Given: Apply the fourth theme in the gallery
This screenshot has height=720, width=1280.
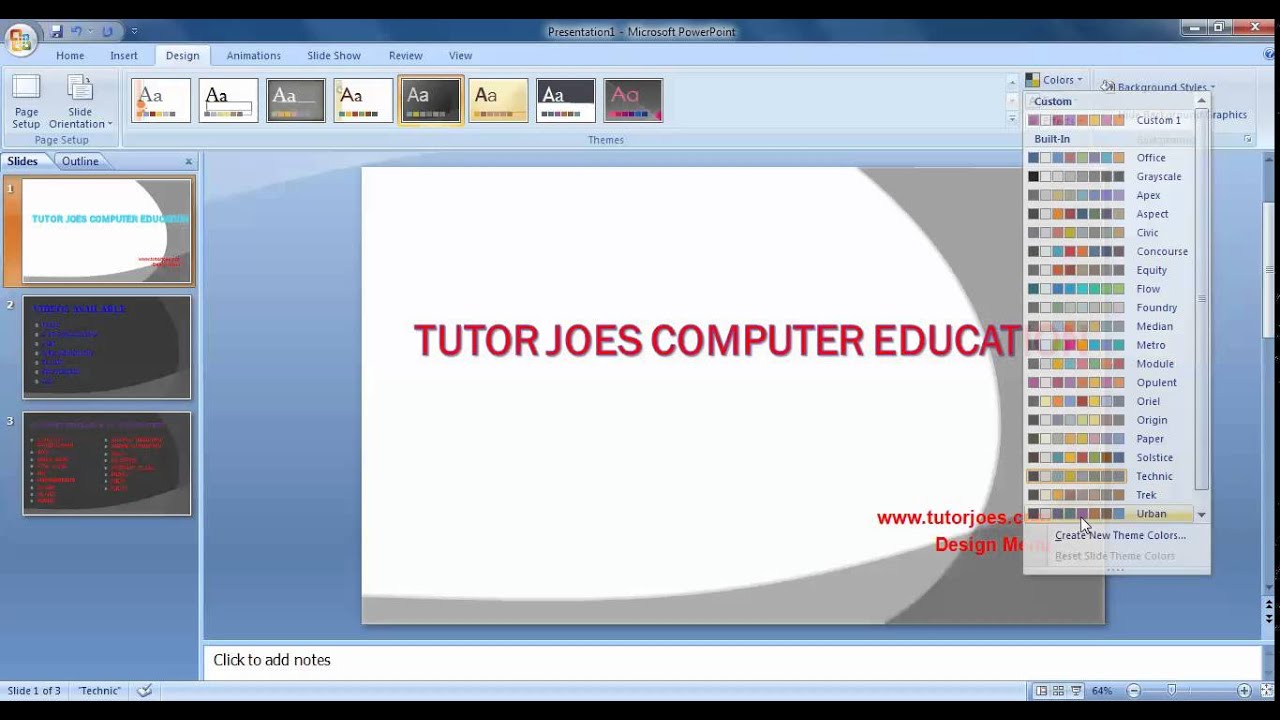Looking at the screenshot, I should [363, 100].
